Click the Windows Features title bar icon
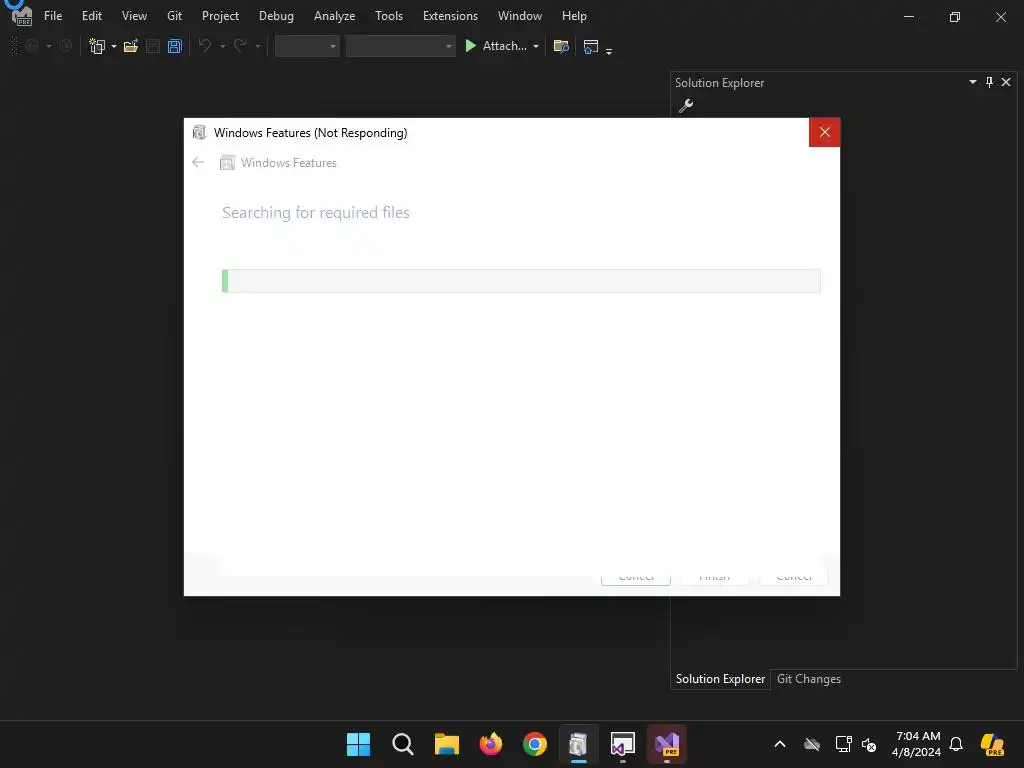 coord(199,133)
